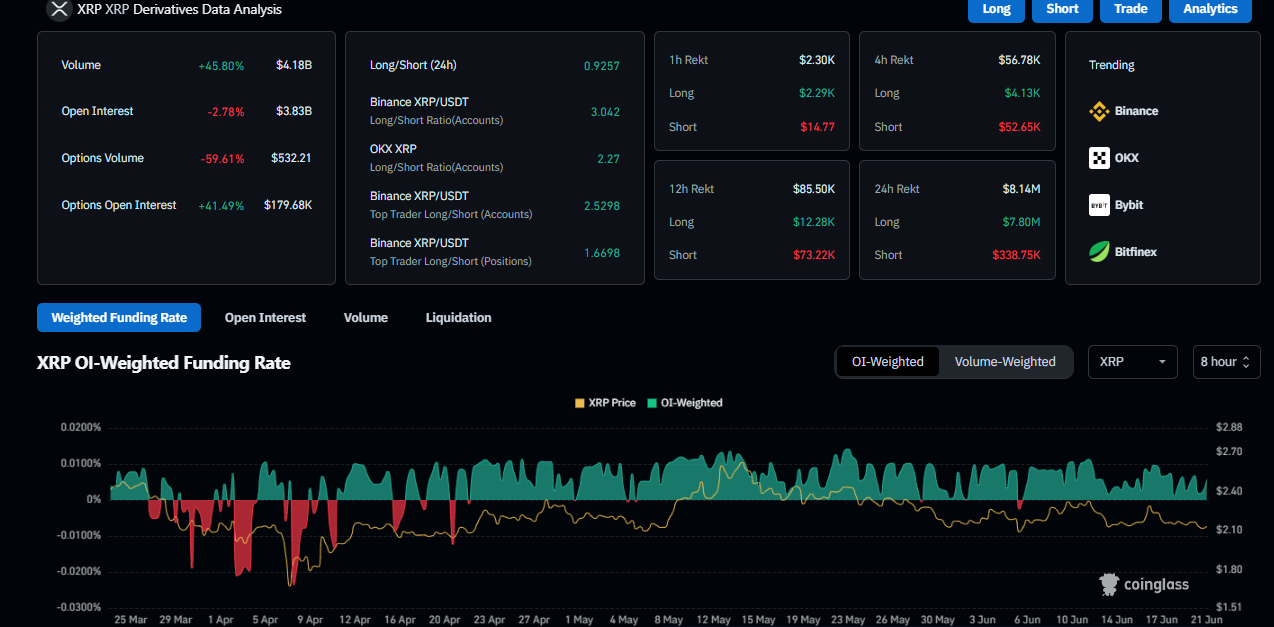
Task: Toggle the OI-Weighted legend swatch
Action: [x=652, y=403]
